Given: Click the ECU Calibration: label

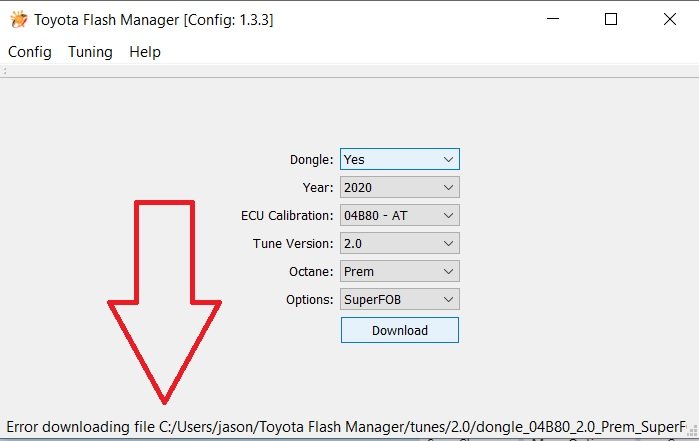Looking at the screenshot, I should tap(287, 216).
